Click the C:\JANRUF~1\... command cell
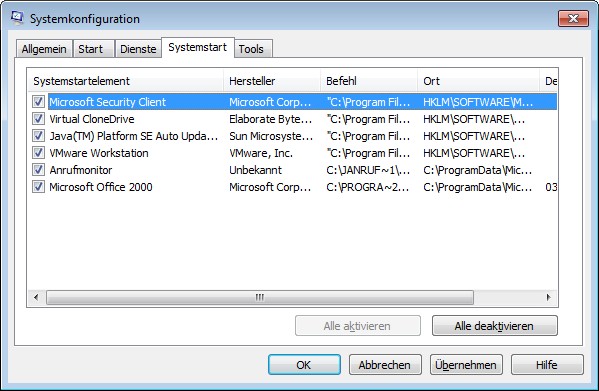 [x=368, y=170]
